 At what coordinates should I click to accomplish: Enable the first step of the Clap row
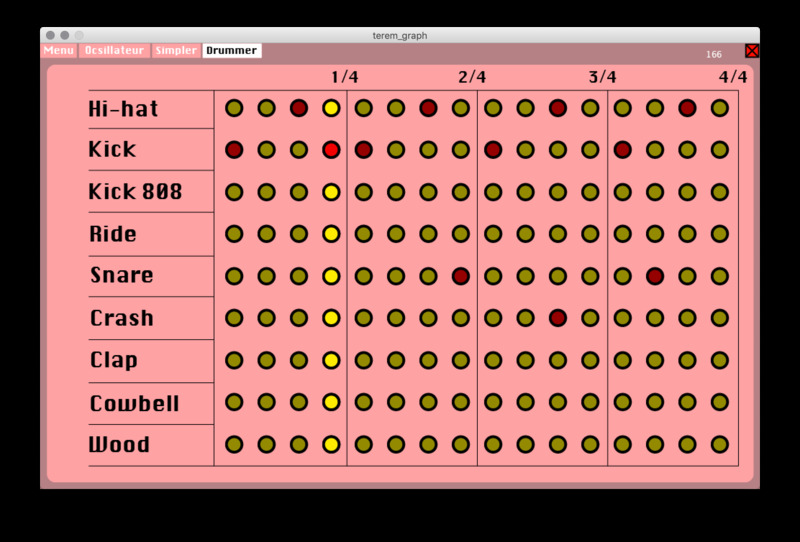(234, 360)
